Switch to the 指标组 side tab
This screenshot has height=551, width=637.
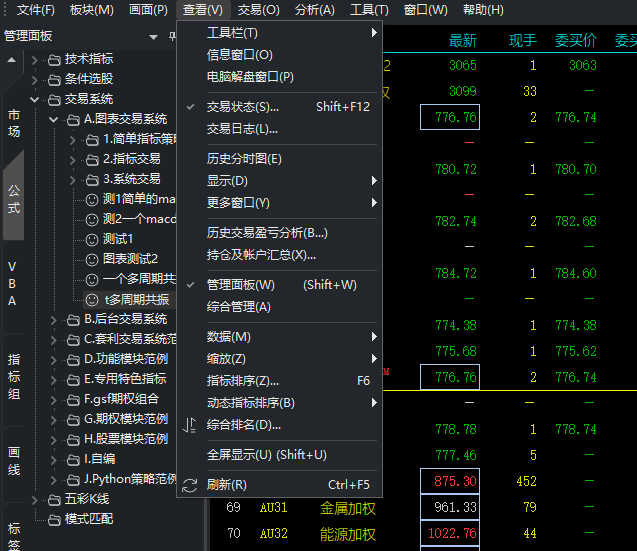(x=13, y=377)
